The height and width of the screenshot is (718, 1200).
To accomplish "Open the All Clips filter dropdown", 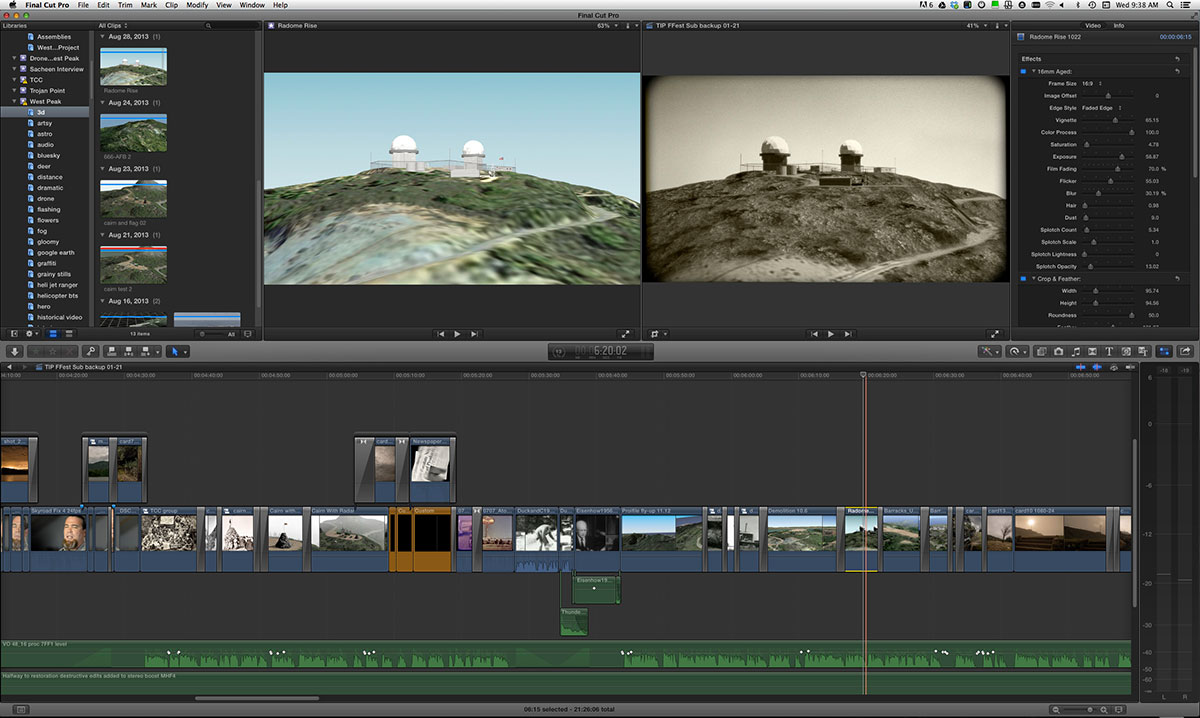I will coord(112,25).
